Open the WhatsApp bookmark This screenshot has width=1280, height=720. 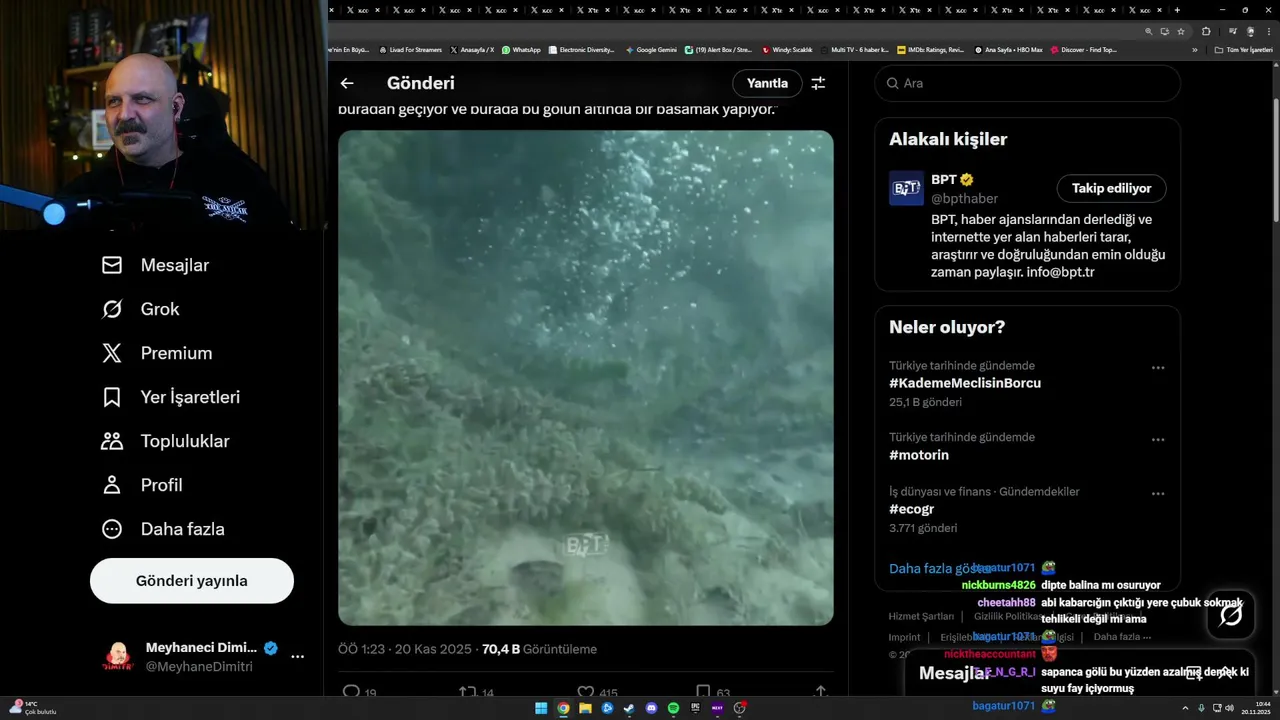tap(521, 49)
